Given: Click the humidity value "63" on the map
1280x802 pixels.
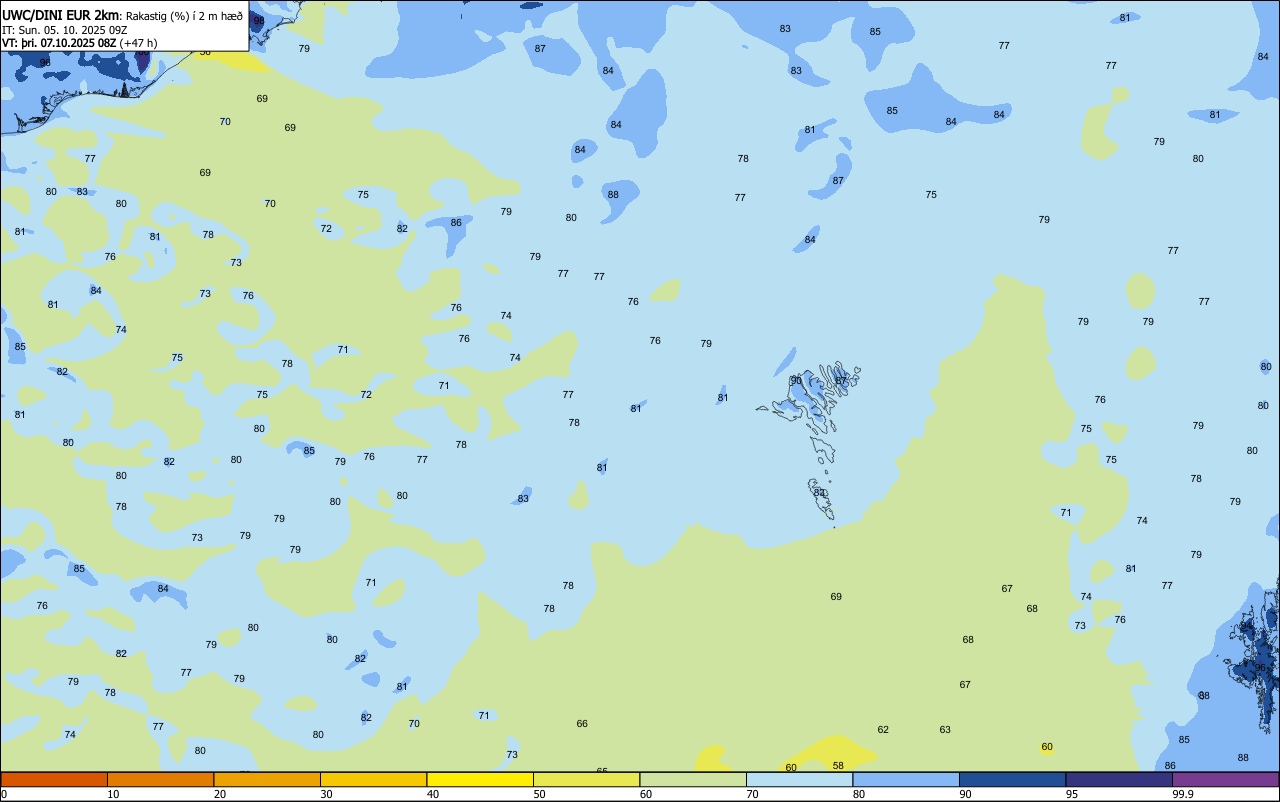Looking at the screenshot, I should coord(945,730).
